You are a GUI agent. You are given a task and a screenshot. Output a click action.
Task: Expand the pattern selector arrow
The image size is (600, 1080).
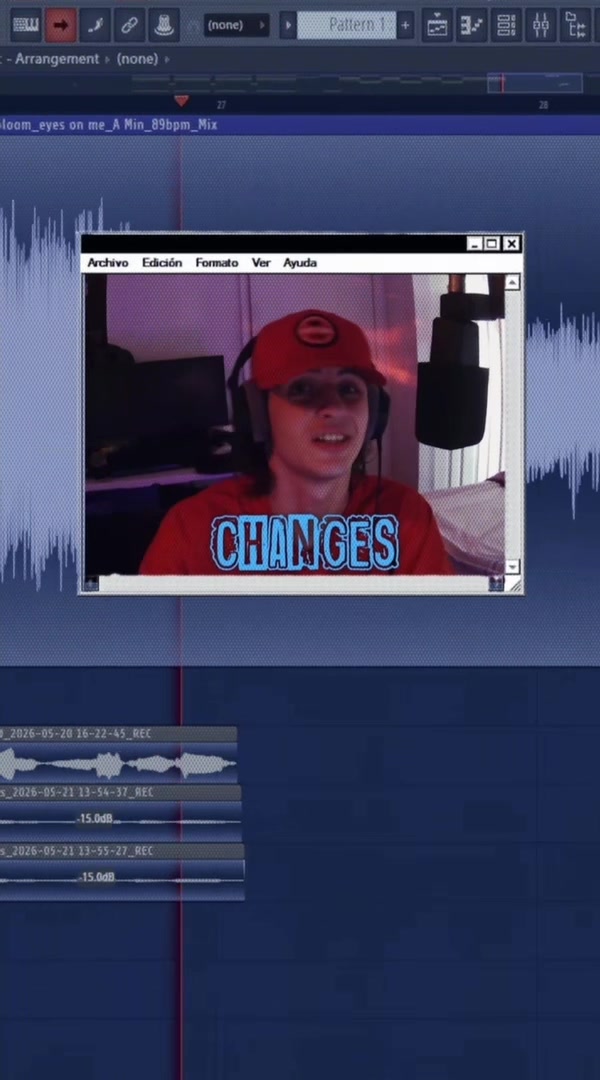point(288,25)
